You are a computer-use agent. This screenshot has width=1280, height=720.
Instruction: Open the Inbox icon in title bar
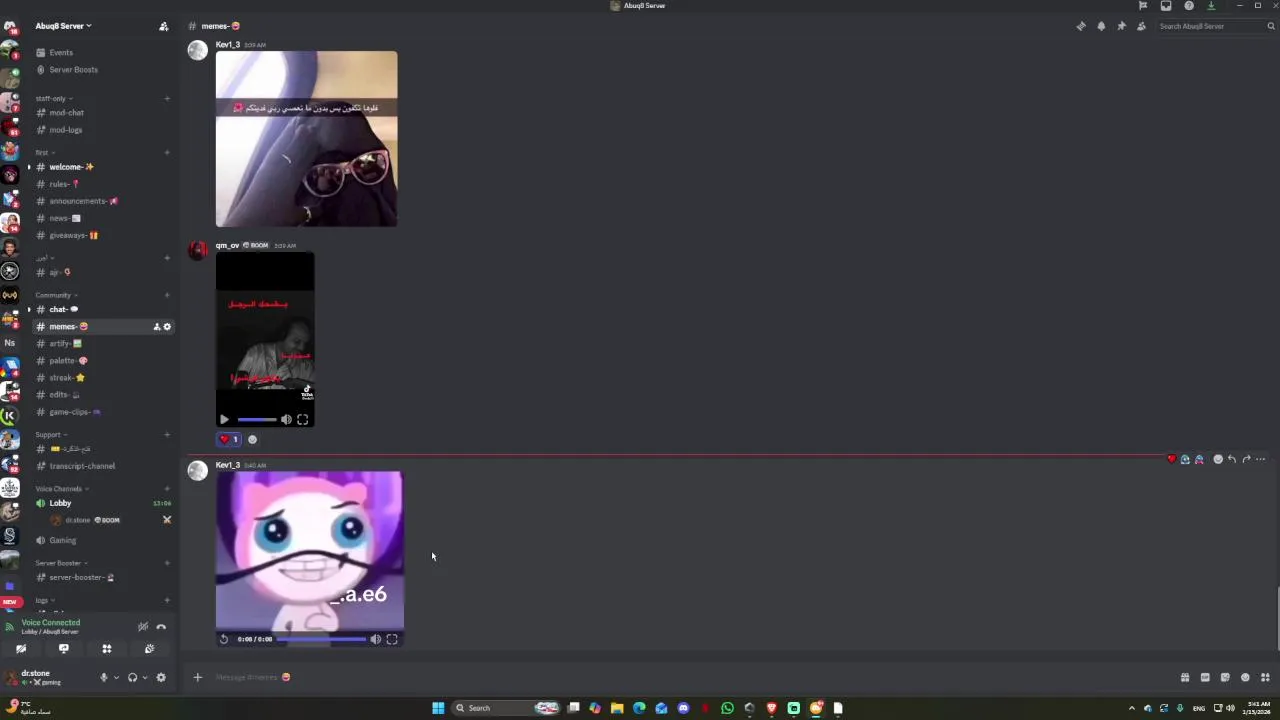click(x=1166, y=6)
